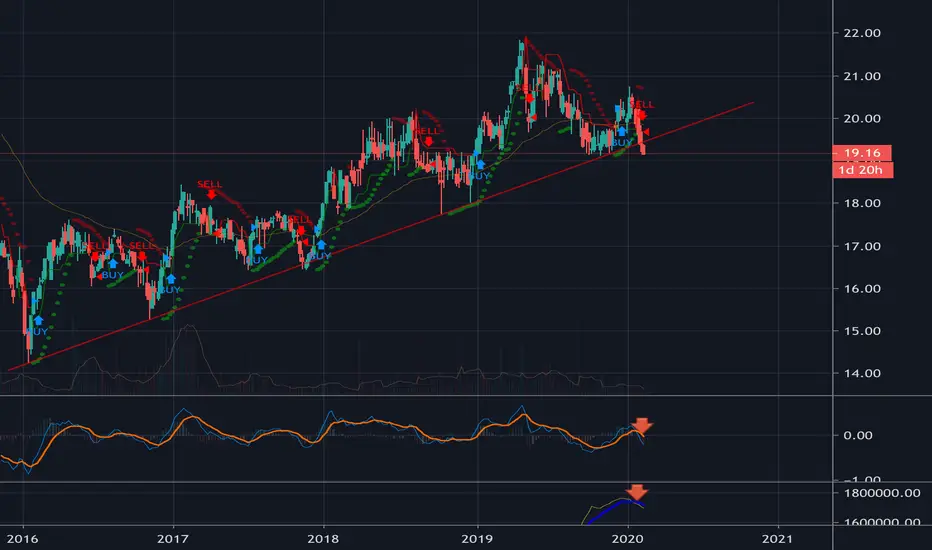Select the rising red trendline
This screenshot has height=550, width=932.
point(380,237)
